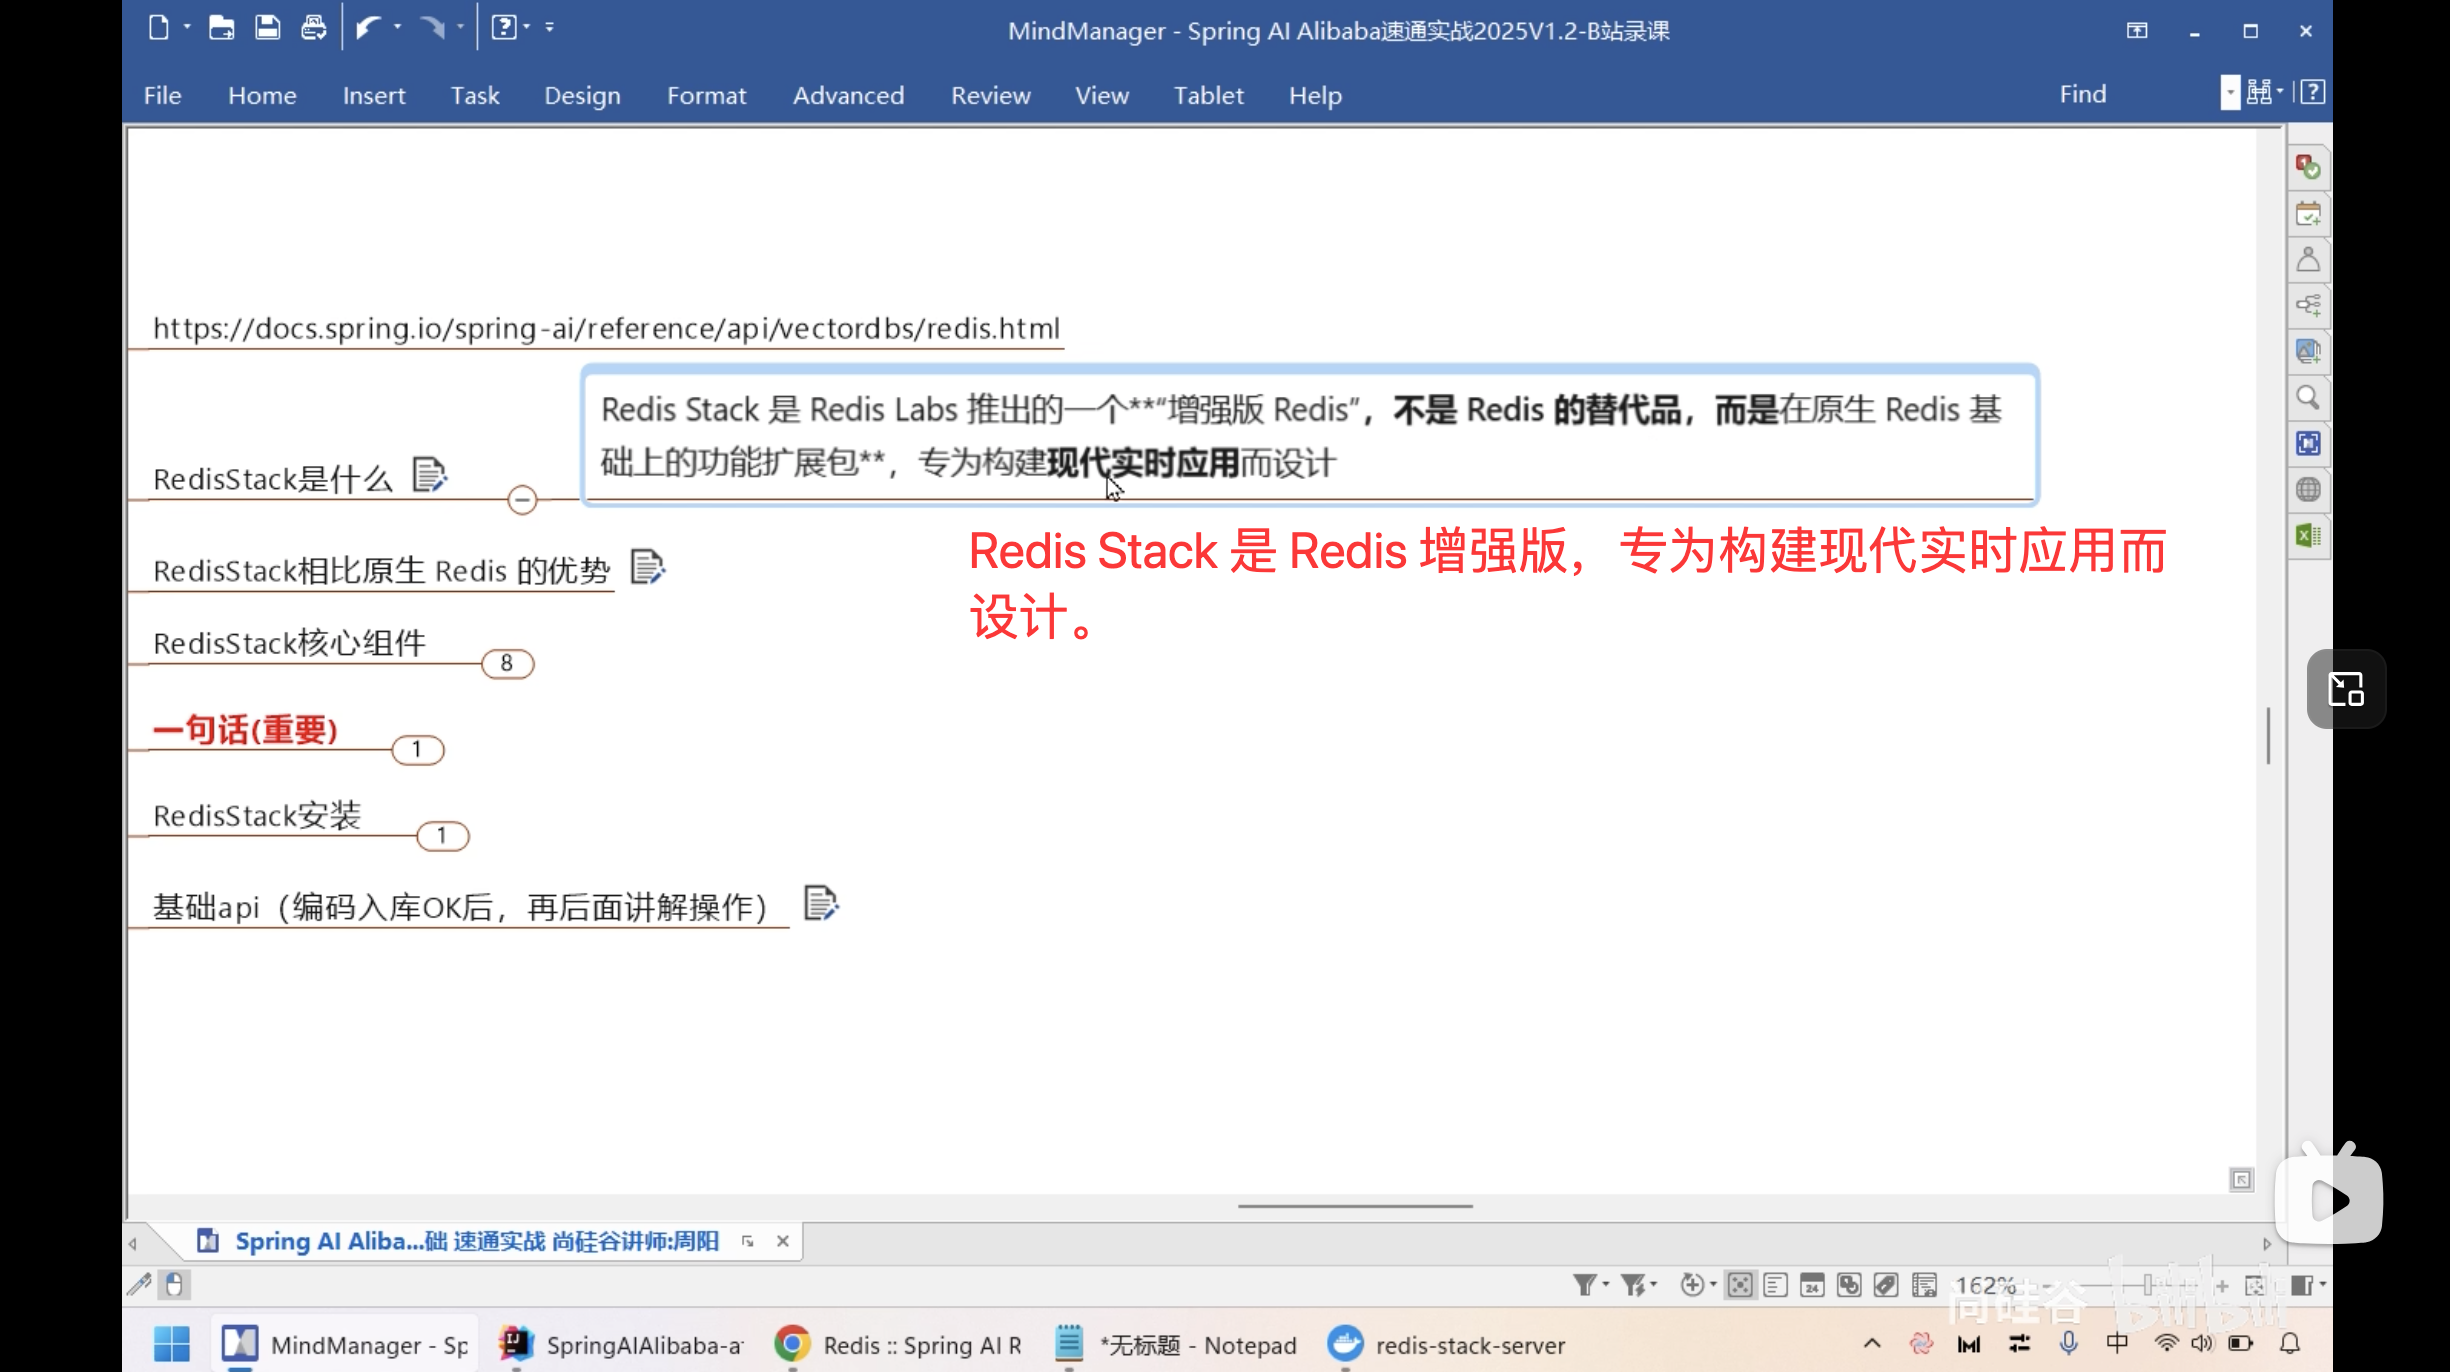Open the Task Info calendar pane tab
This screenshot has width=2450, height=1372.
click(2308, 214)
